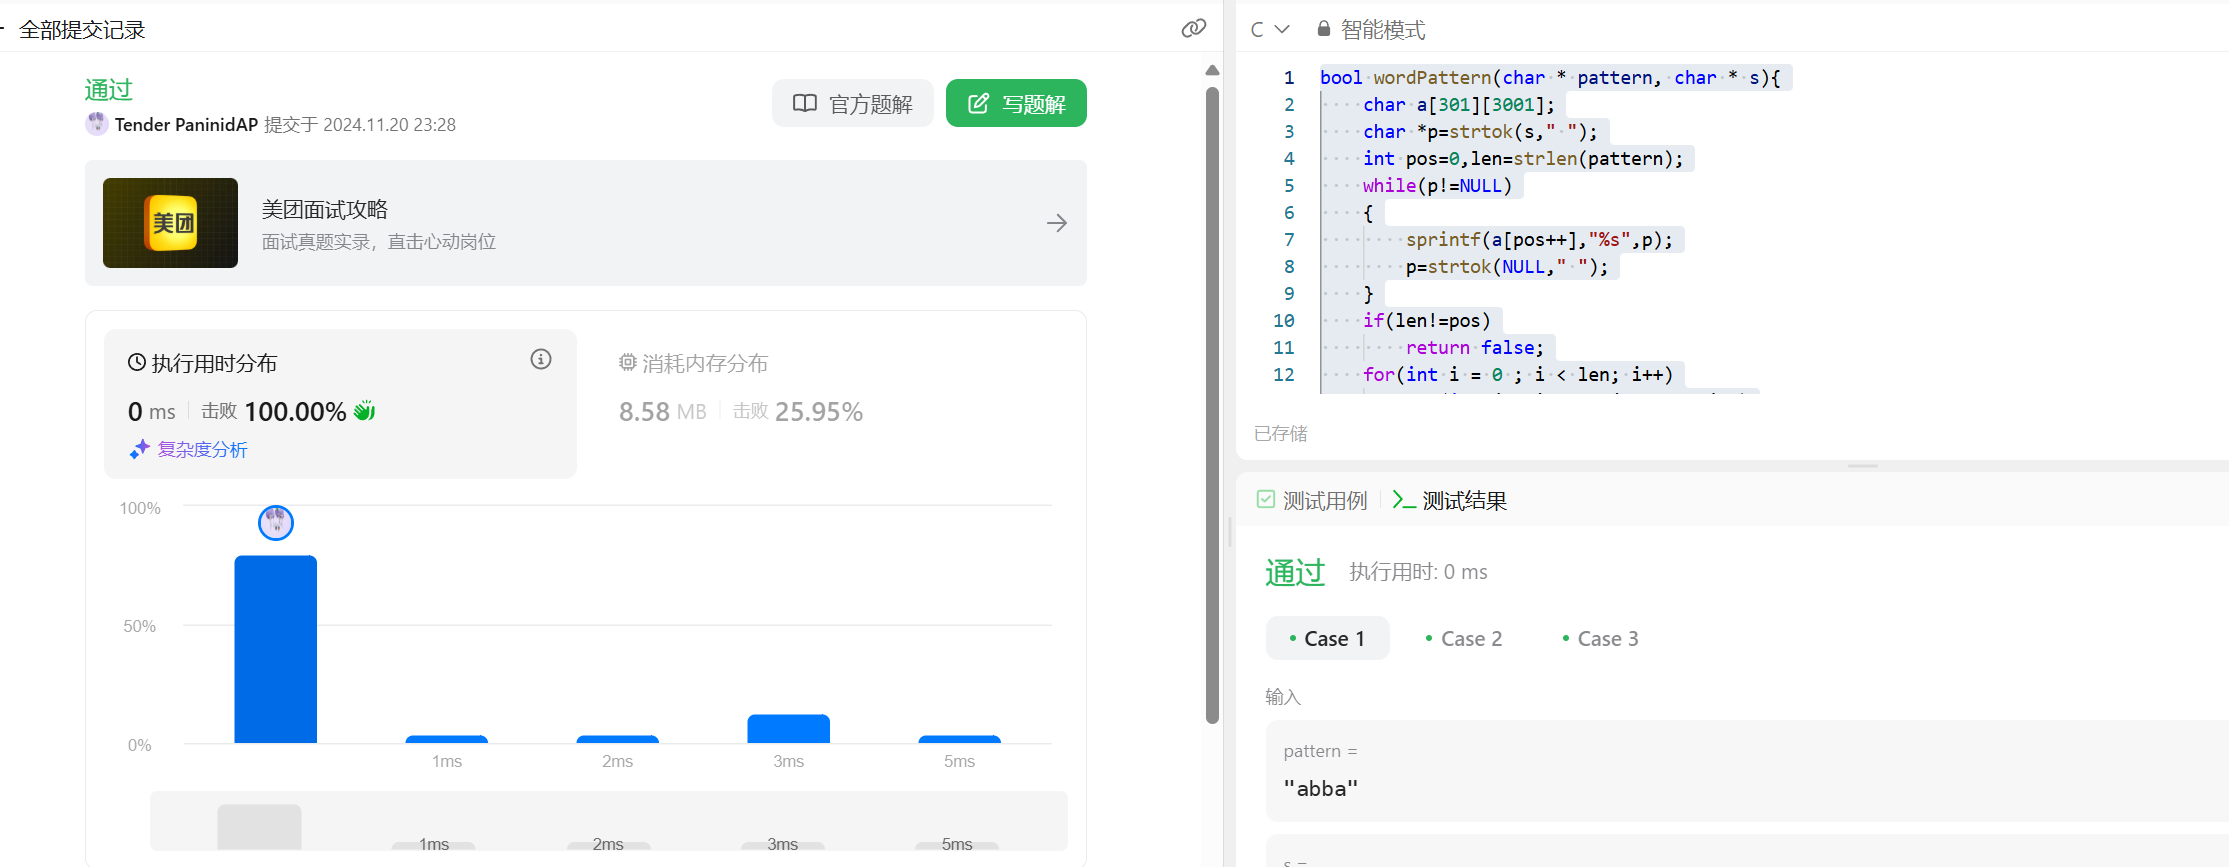Open the C language dropdown

click(1269, 29)
